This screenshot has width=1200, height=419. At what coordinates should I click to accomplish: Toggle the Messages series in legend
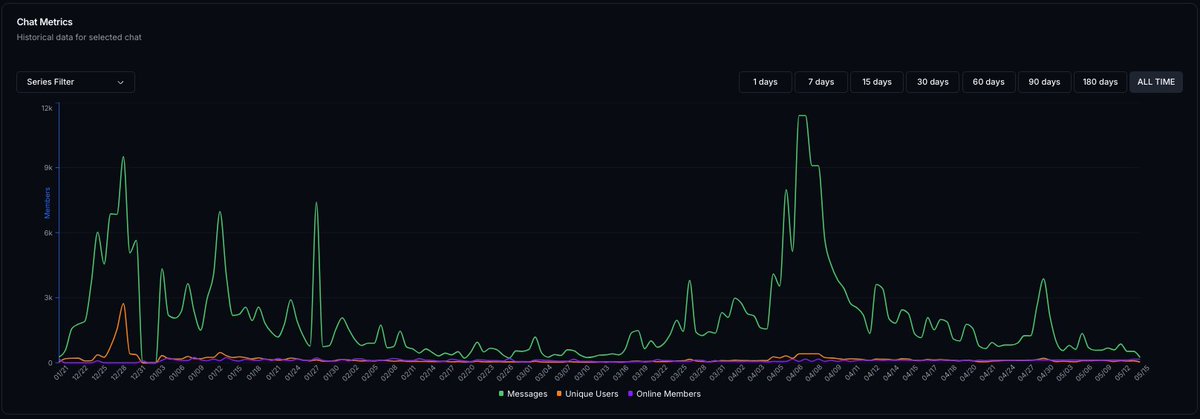click(x=523, y=394)
